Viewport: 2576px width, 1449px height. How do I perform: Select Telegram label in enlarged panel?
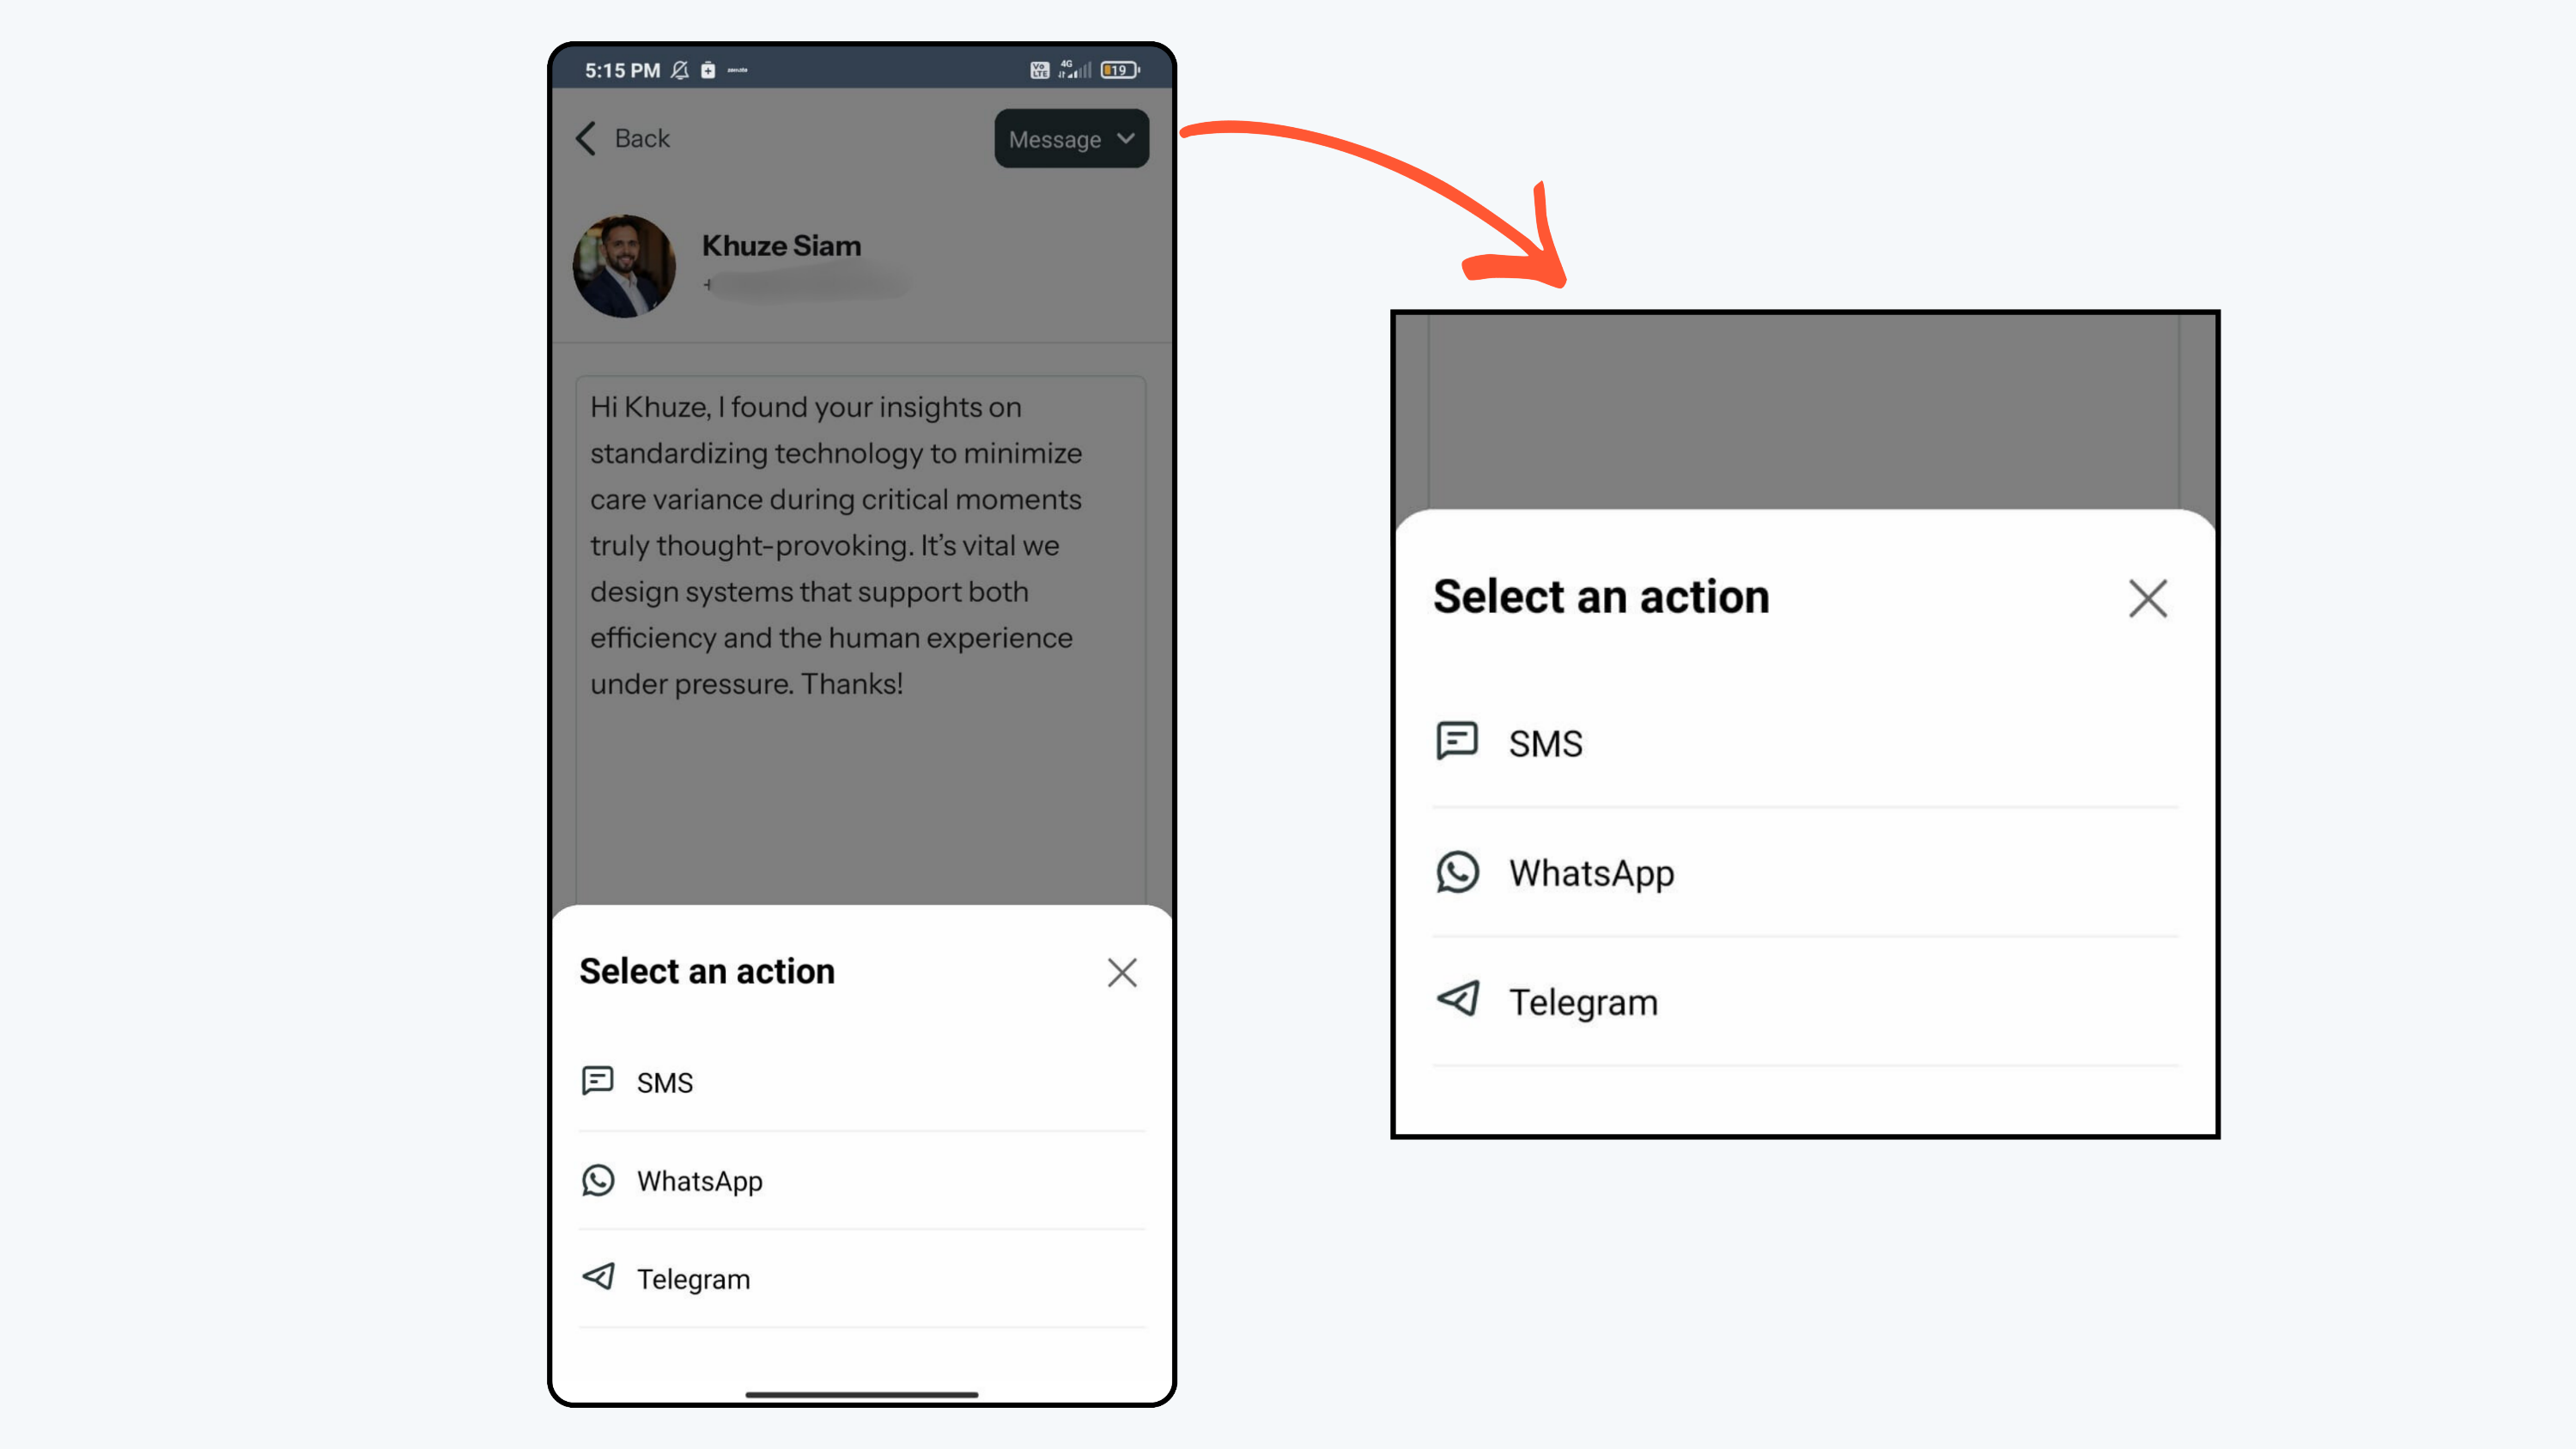click(1583, 1003)
